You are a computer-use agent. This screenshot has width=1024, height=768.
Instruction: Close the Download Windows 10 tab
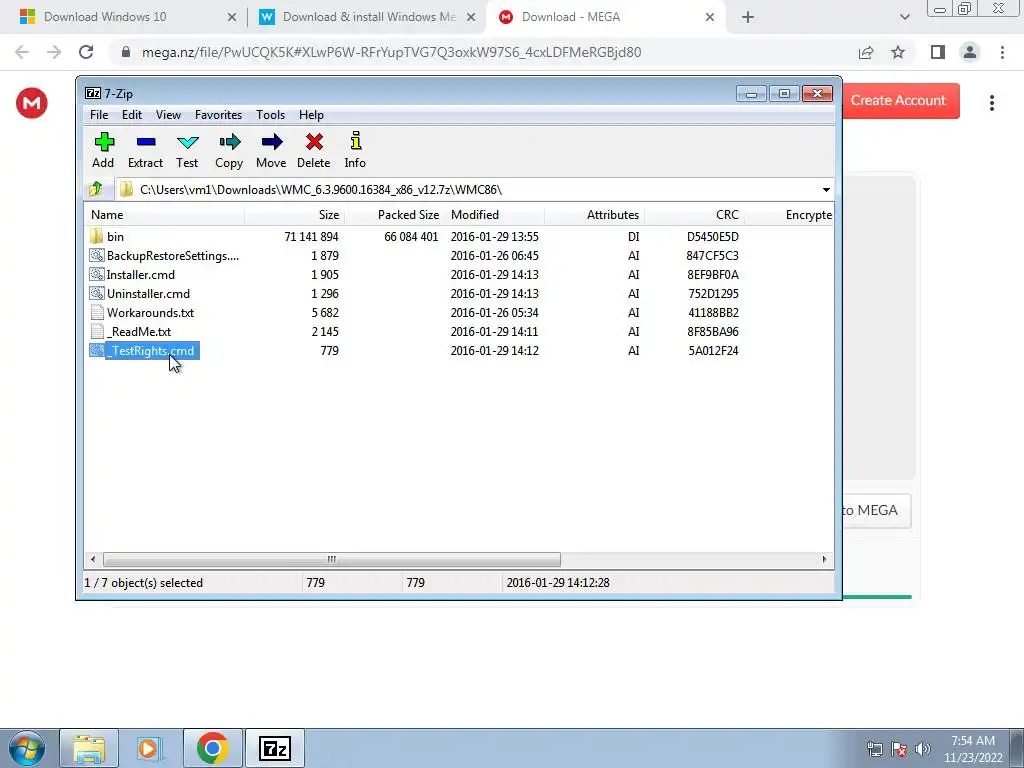(232, 17)
